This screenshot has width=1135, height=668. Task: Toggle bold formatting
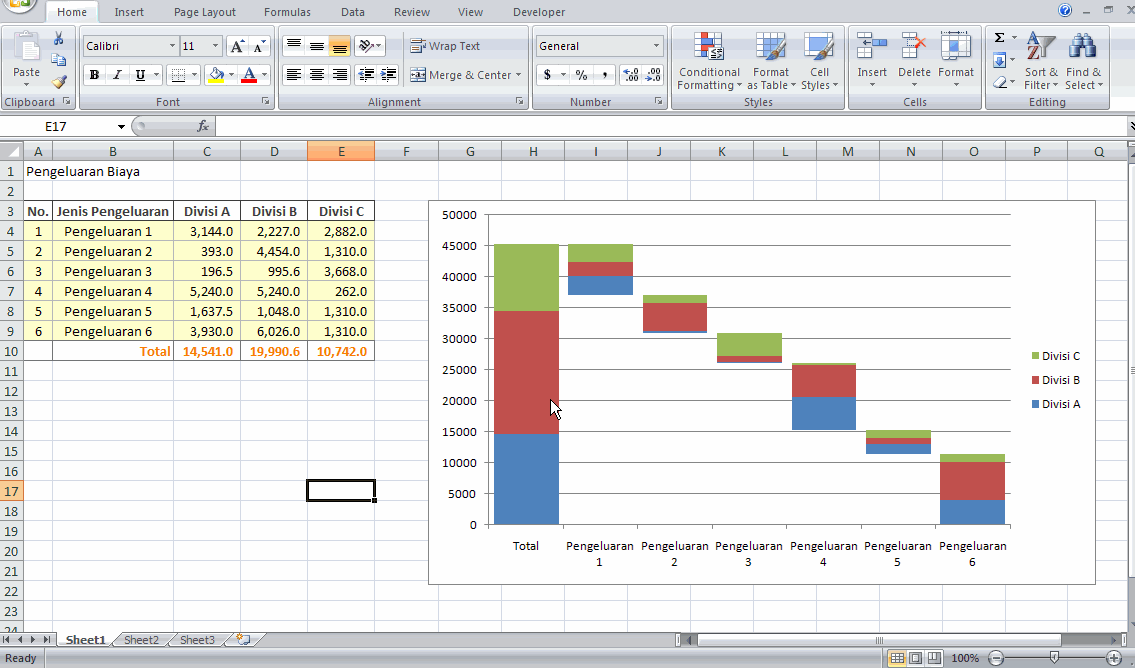[x=93, y=75]
